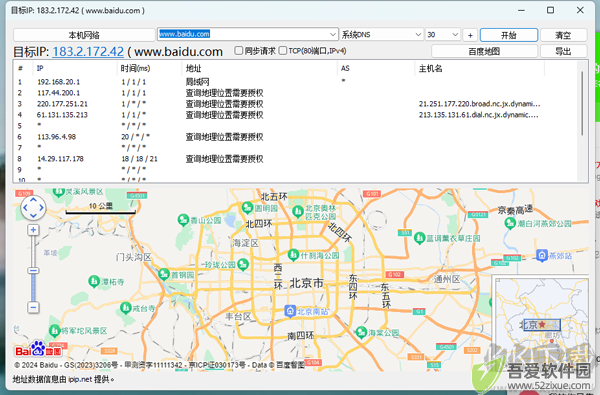Viewport: 600px width, 395px height.
Task: Click the 蓝调薰衣草庄园 marker
Action: pyautogui.click(x=420, y=238)
